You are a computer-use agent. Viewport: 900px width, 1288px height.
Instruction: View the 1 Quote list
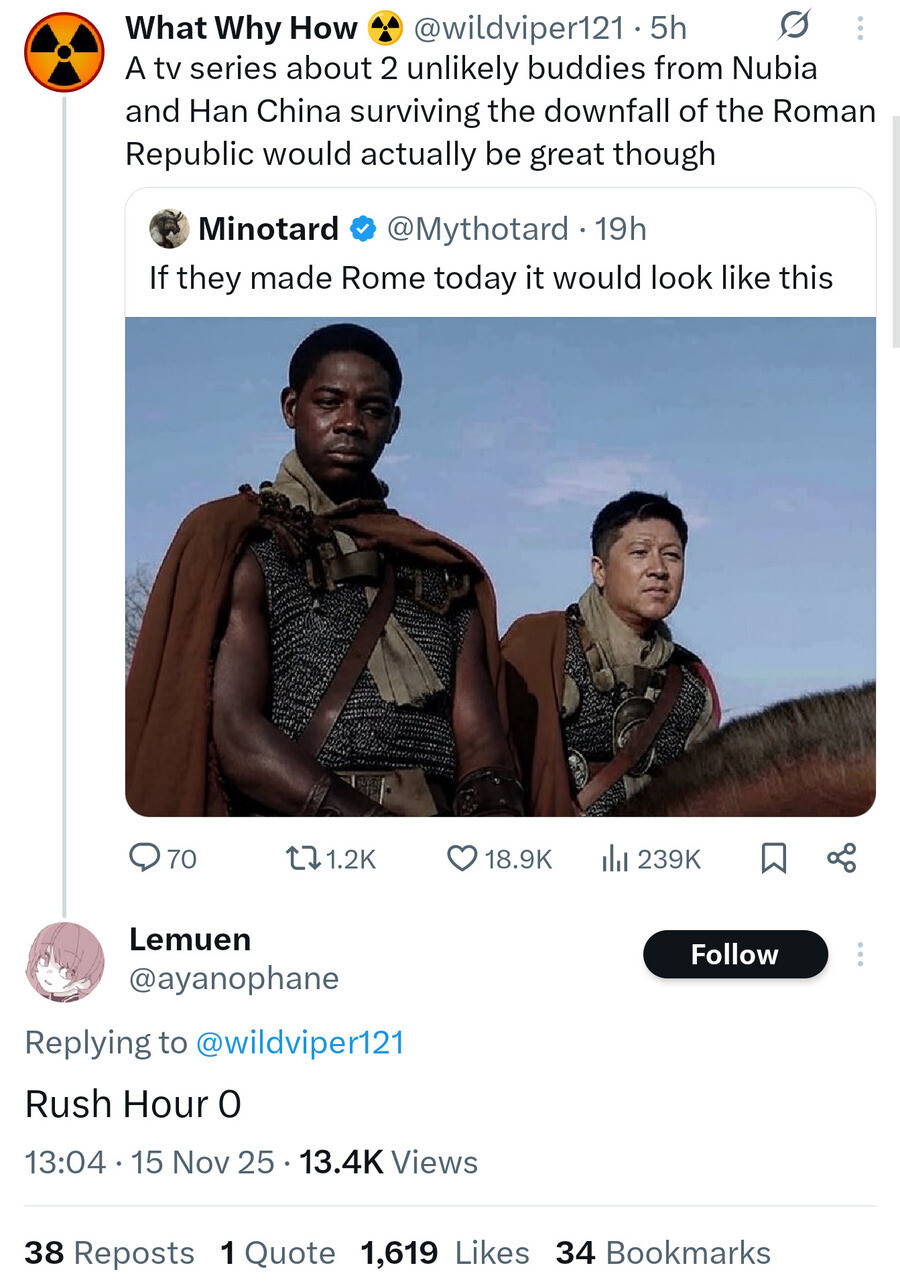pyautogui.click(x=277, y=1252)
